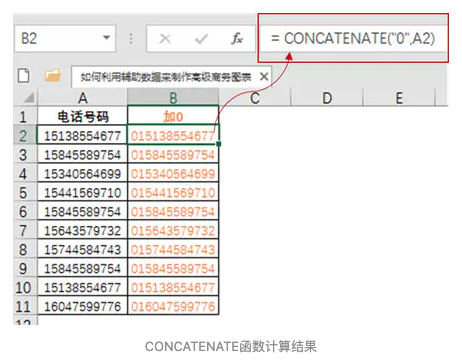Image resolution: width=462 pixels, height=361 pixels.
Task: Switch to the open workbook document tab
Action: click(x=171, y=77)
